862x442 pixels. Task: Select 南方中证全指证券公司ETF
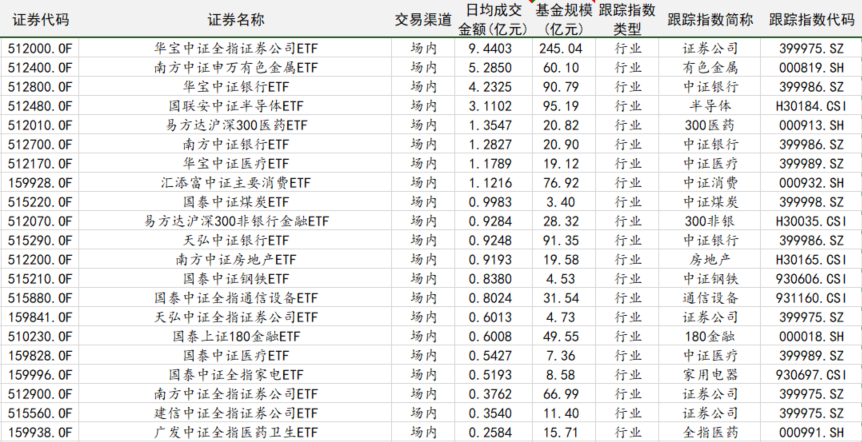(x=236, y=394)
